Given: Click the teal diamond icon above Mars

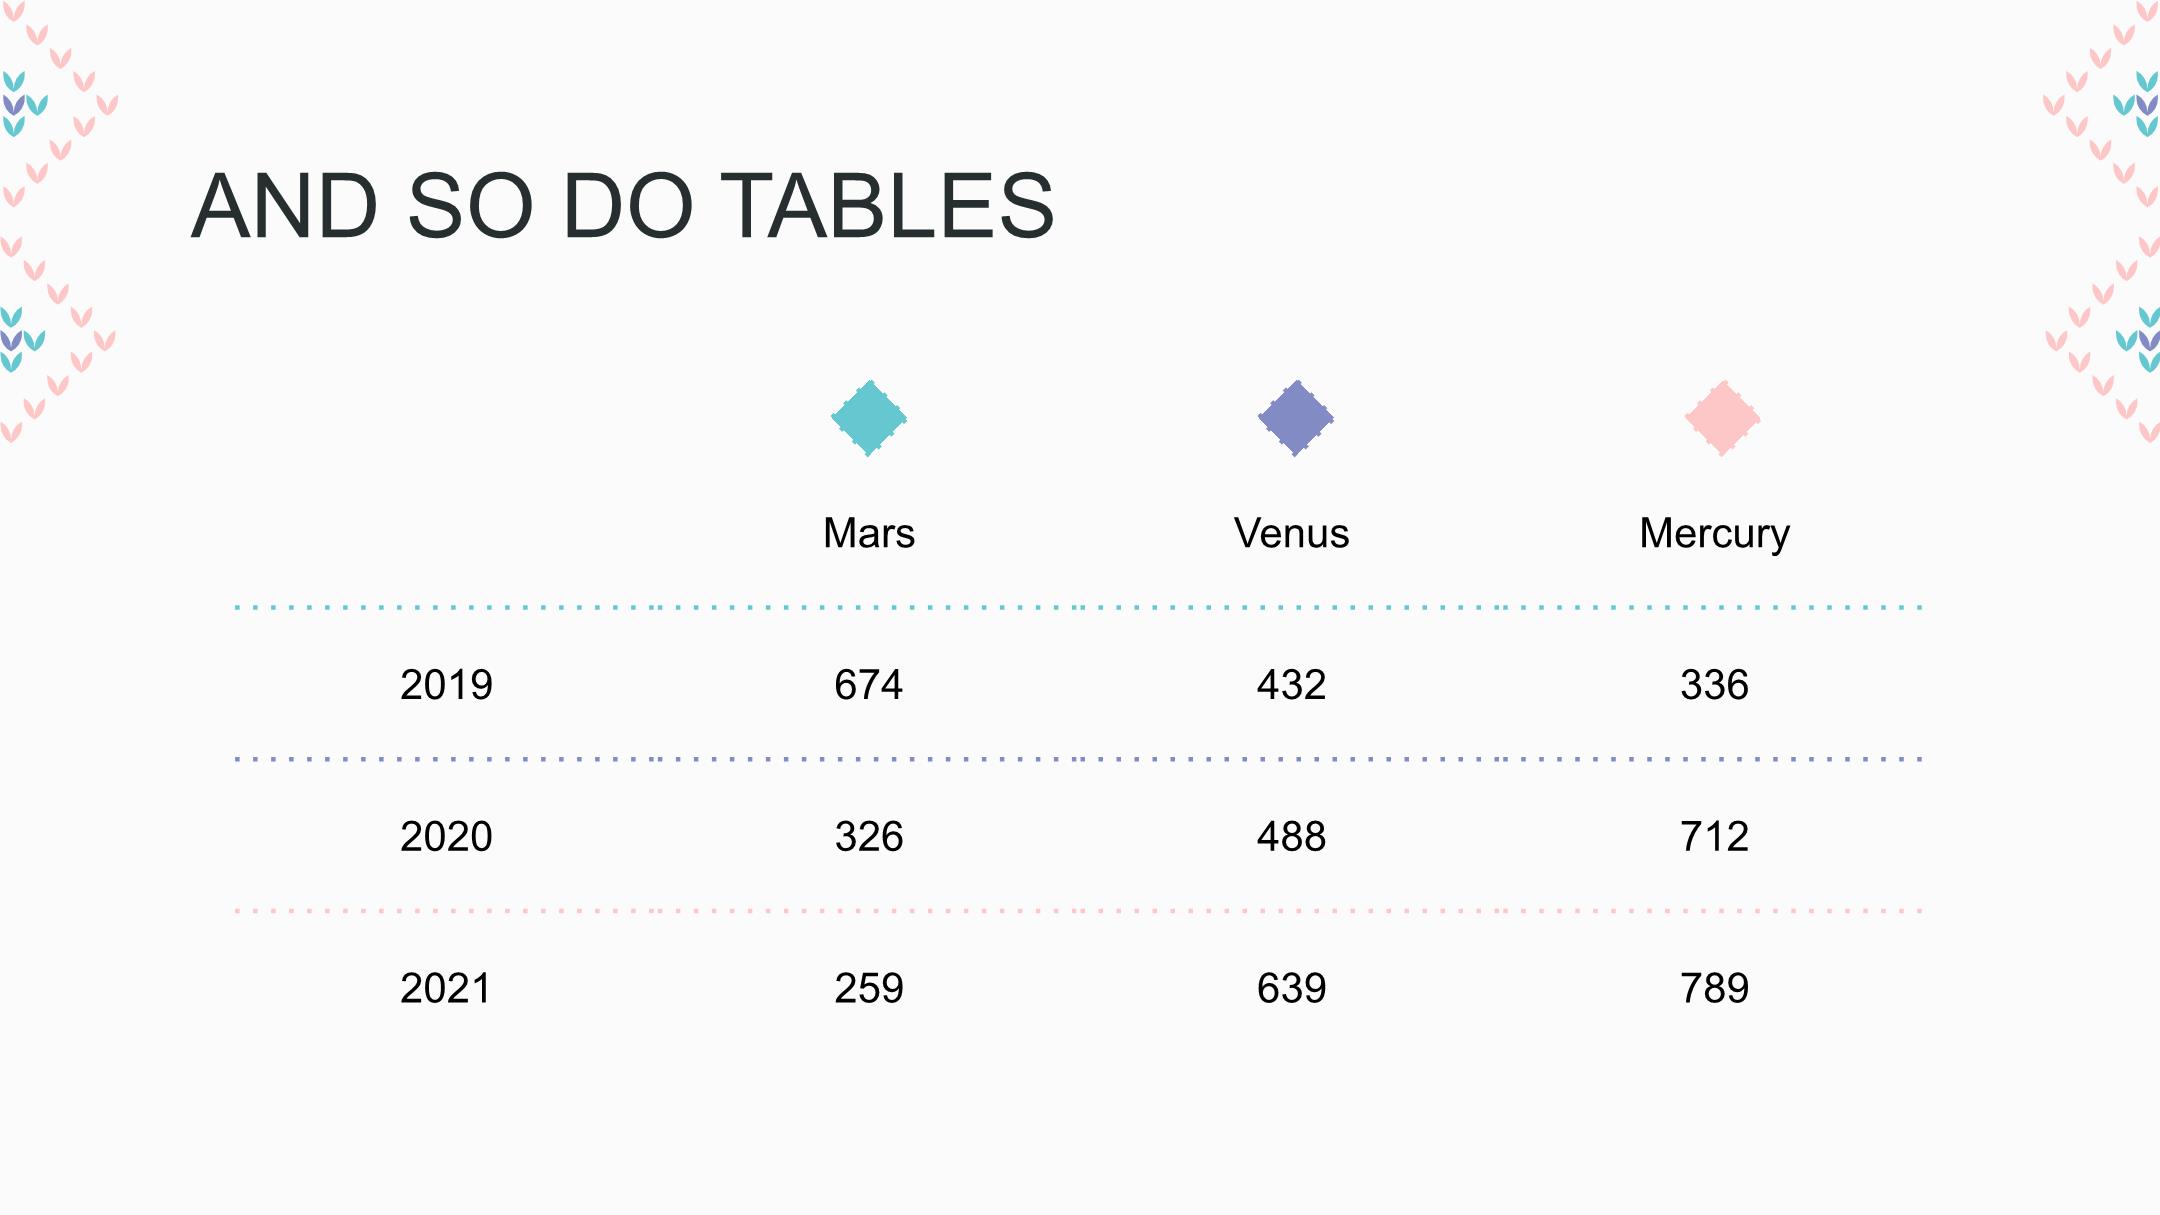Looking at the screenshot, I should click(869, 418).
